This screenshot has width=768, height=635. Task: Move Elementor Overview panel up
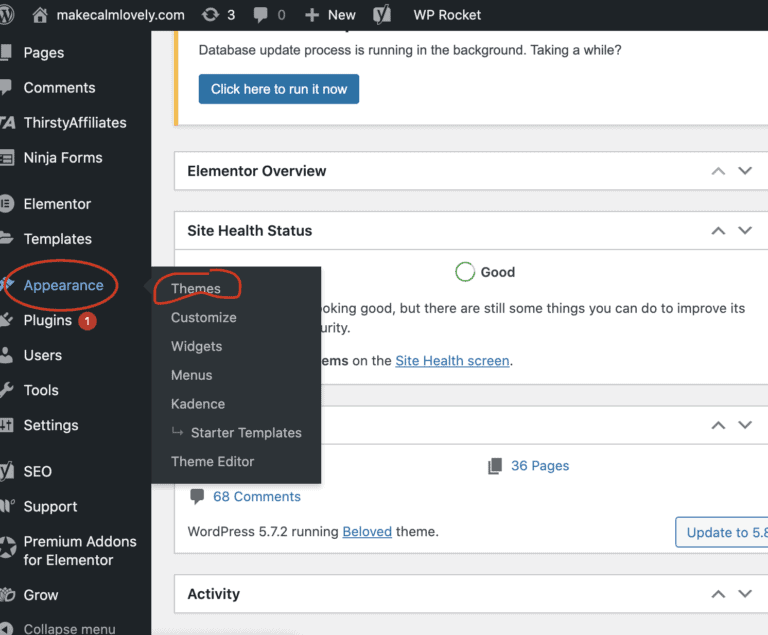[x=718, y=171]
